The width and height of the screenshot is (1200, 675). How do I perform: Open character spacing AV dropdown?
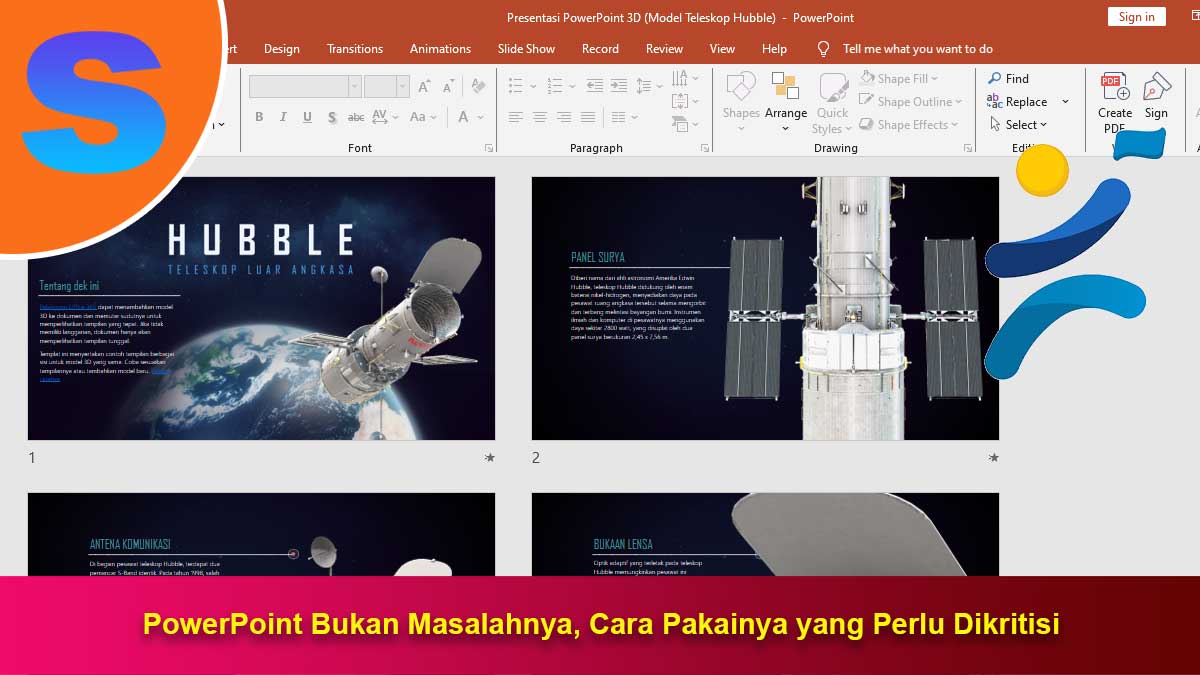coord(384,117)
